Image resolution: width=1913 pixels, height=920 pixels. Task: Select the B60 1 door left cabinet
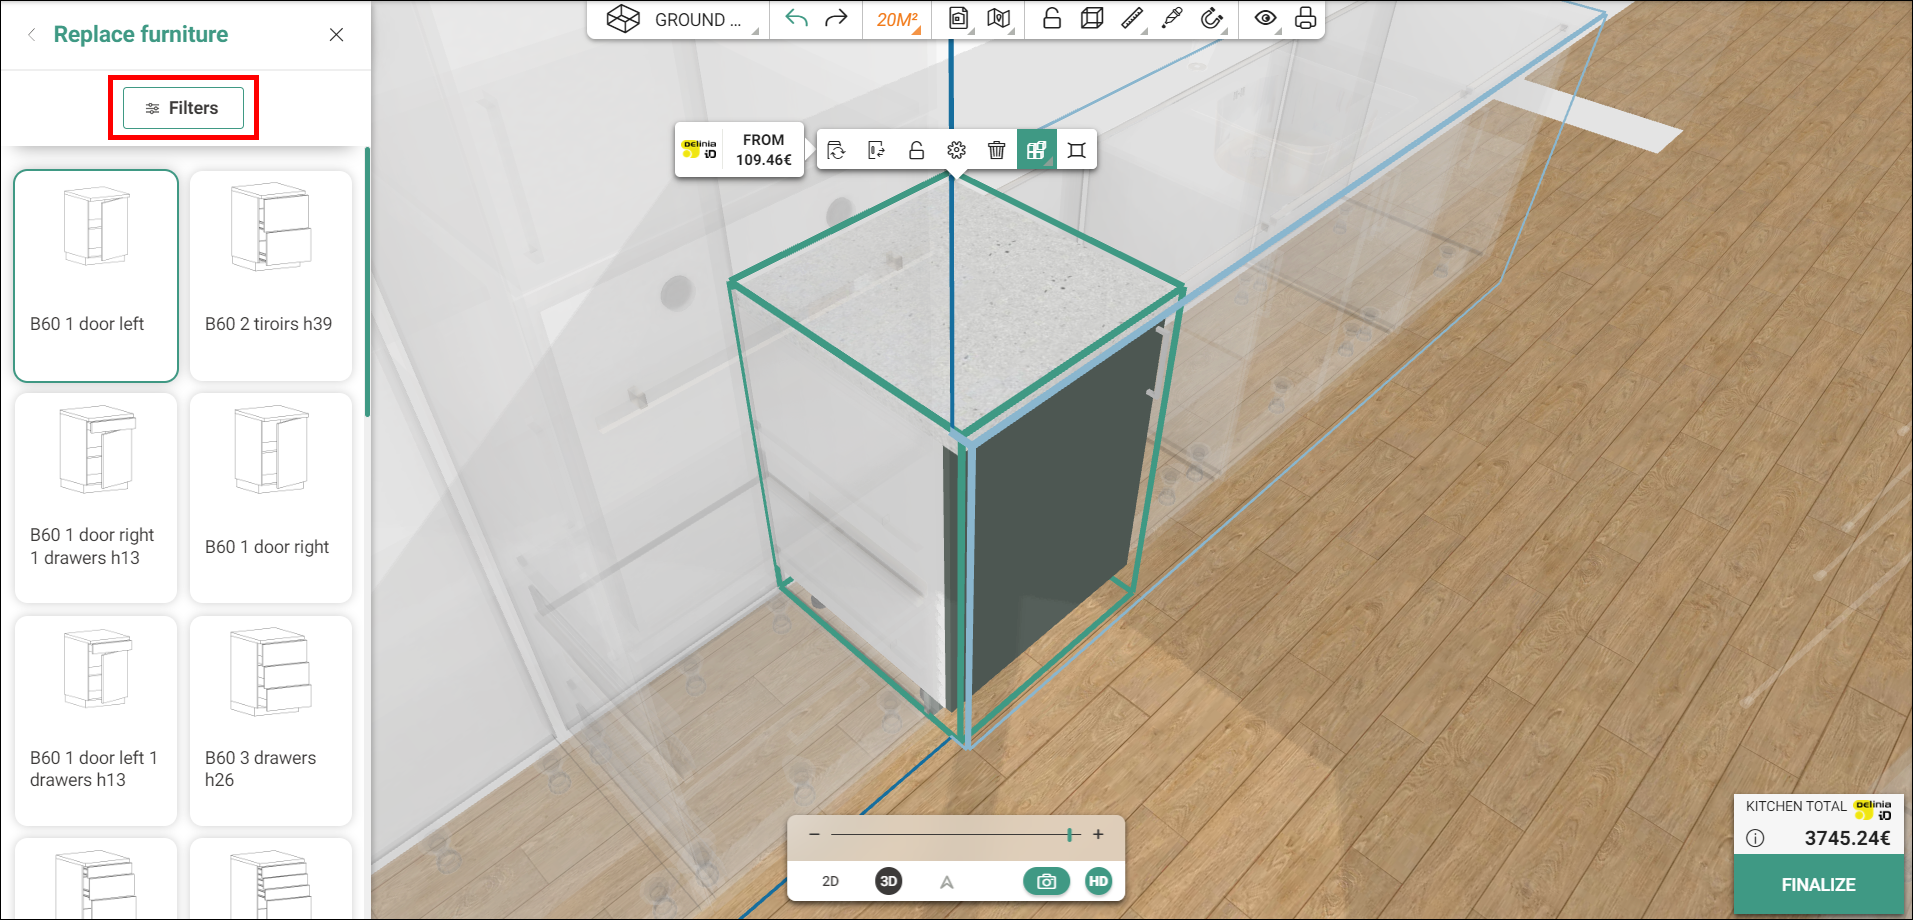(96, 276)
